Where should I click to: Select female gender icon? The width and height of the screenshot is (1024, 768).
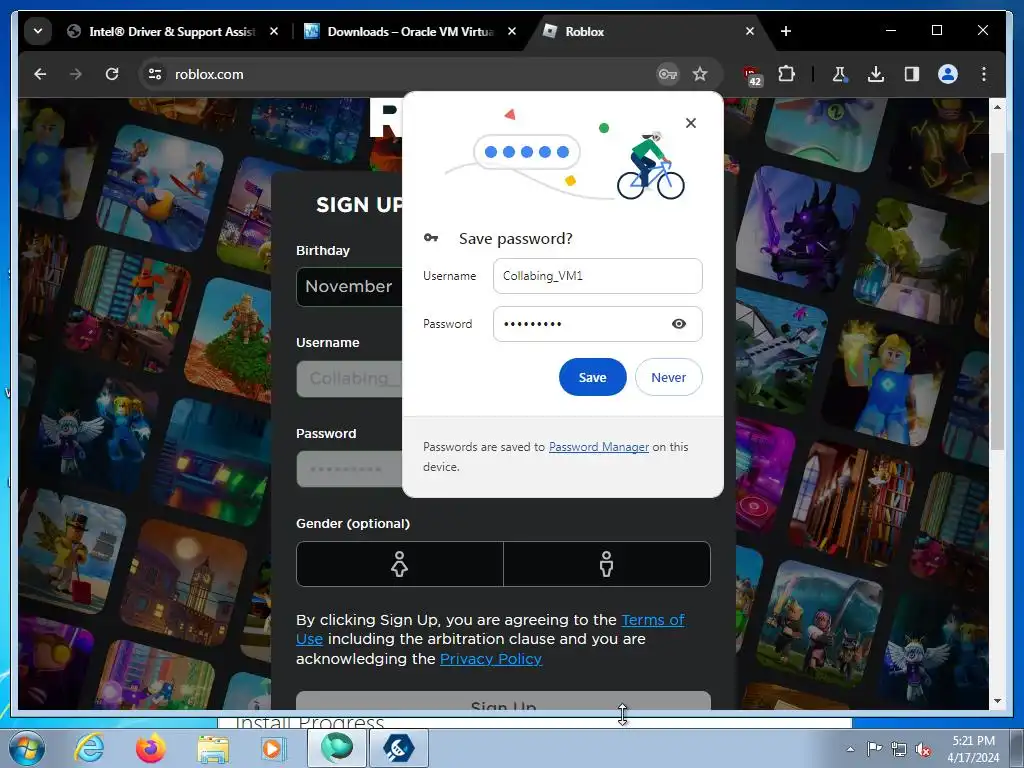[x=400, y=564]
